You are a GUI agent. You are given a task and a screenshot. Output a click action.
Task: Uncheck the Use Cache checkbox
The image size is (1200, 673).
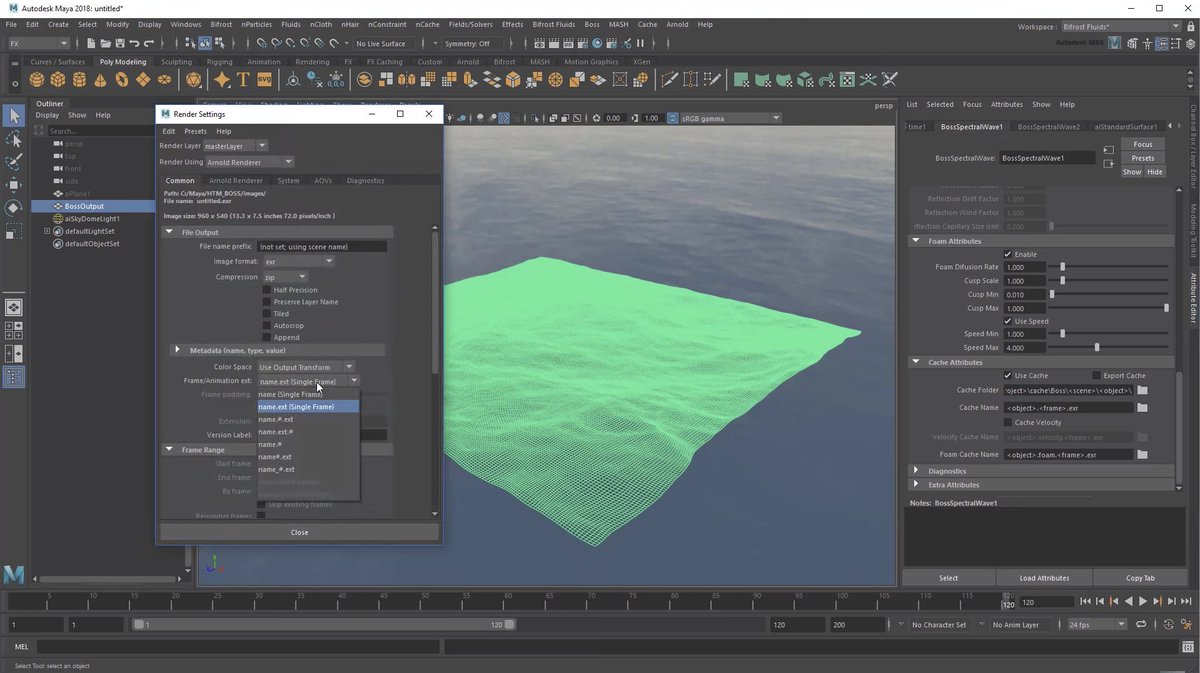tap(1008, 376)
